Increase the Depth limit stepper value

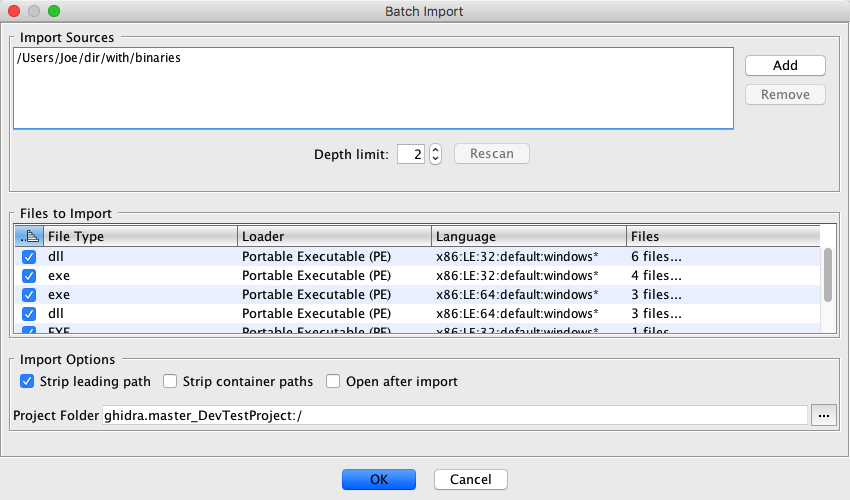tap(435, 149)
